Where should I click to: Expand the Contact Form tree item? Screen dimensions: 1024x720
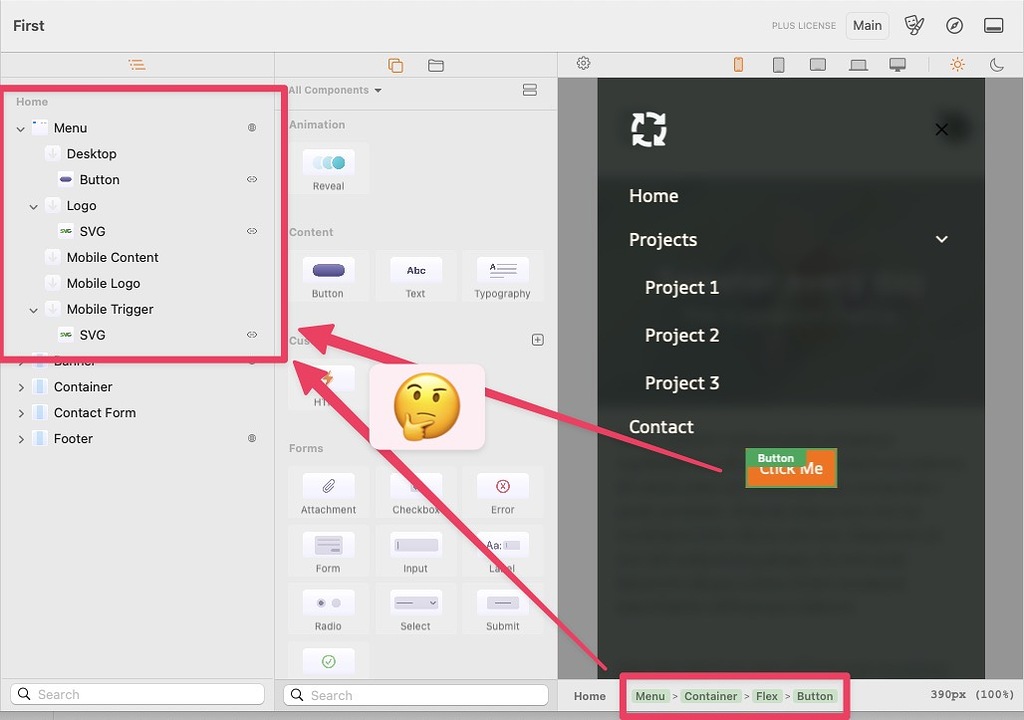tap(21, 412)
